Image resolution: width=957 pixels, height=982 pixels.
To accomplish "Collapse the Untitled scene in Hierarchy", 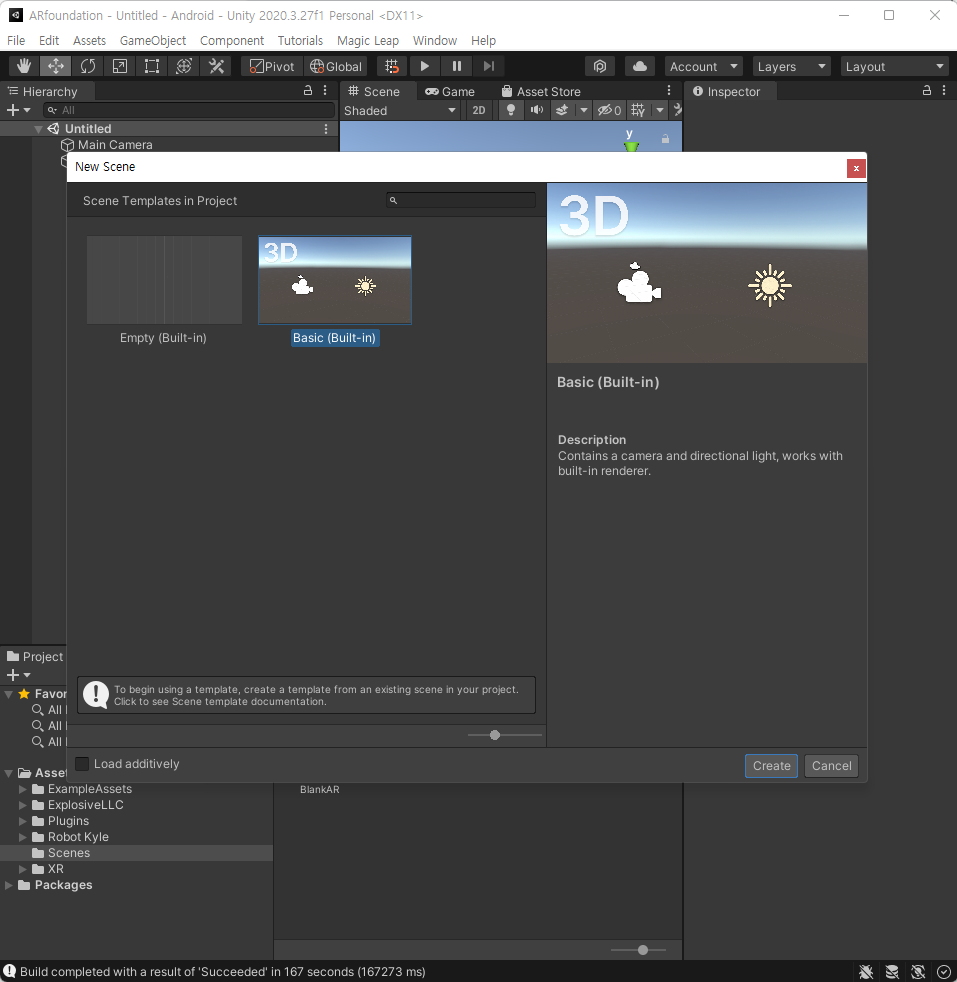I will tap(38, 129).
